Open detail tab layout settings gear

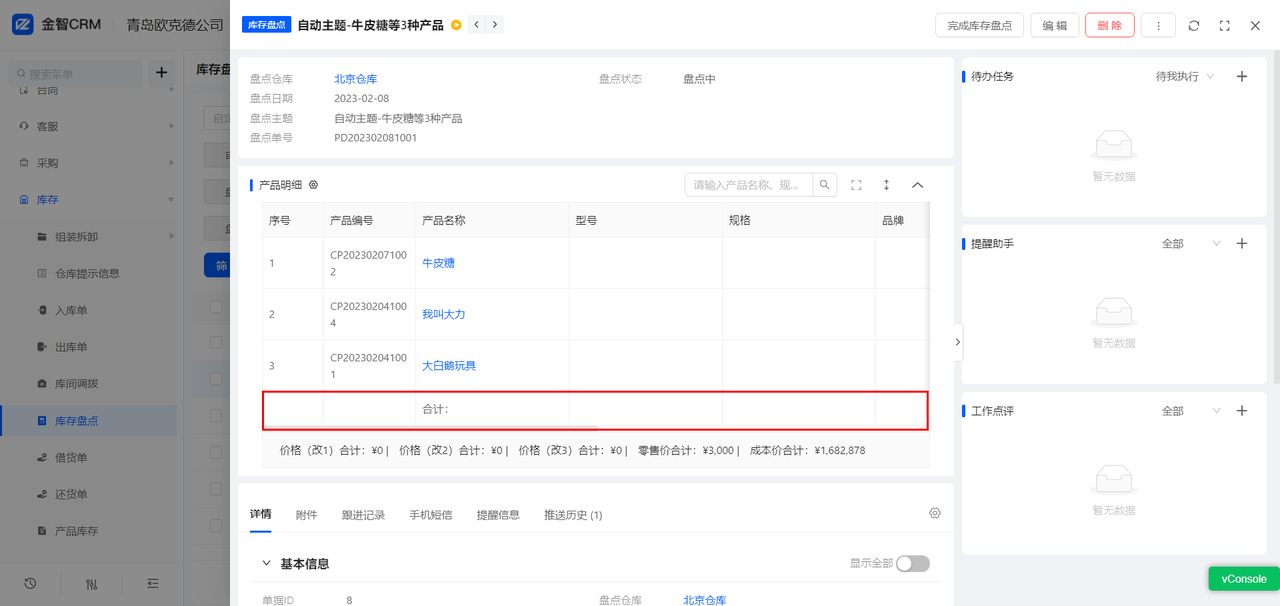(x=935, y=513)
